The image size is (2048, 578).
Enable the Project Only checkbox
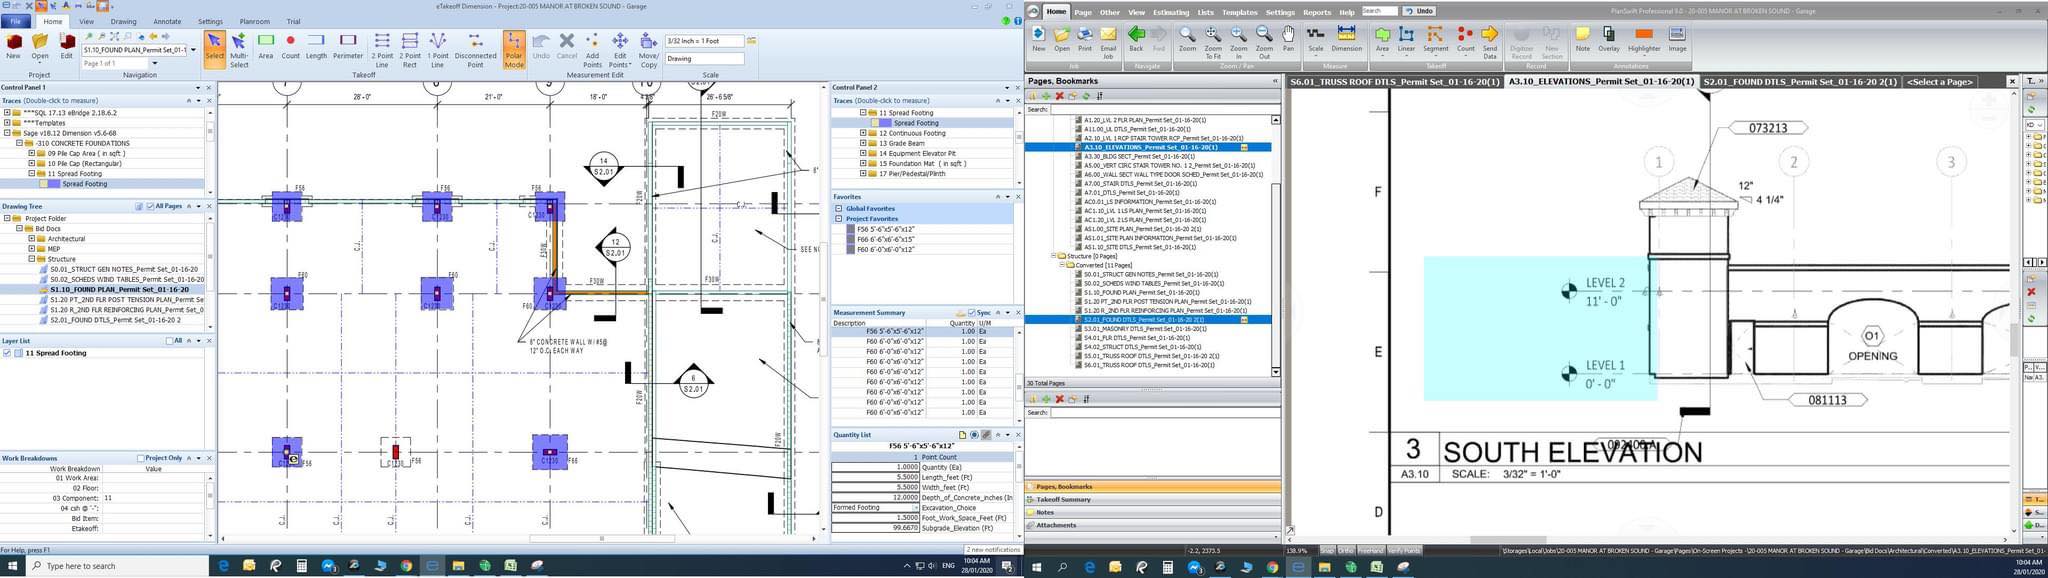[141, 458]
